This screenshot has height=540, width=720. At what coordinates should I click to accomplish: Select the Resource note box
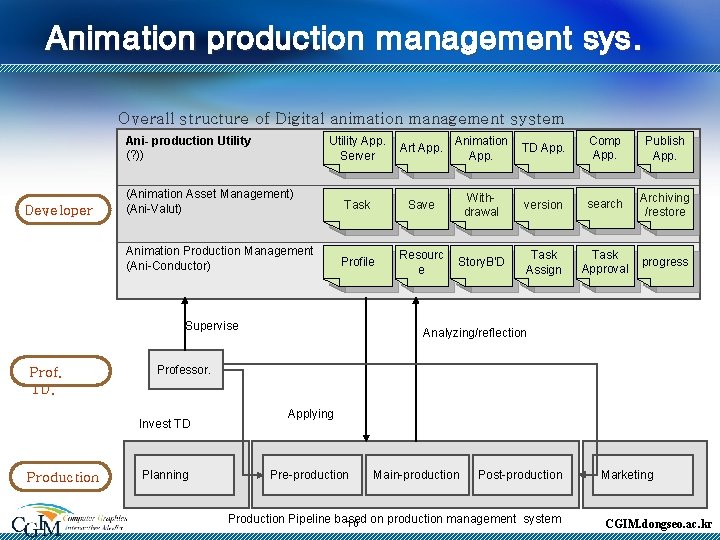[422, 266]
